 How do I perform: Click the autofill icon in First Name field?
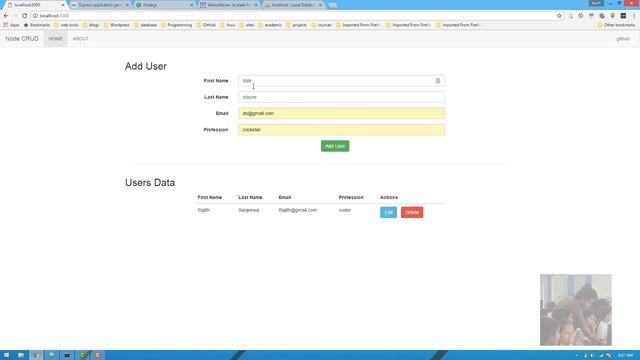[x=438, y=81]
